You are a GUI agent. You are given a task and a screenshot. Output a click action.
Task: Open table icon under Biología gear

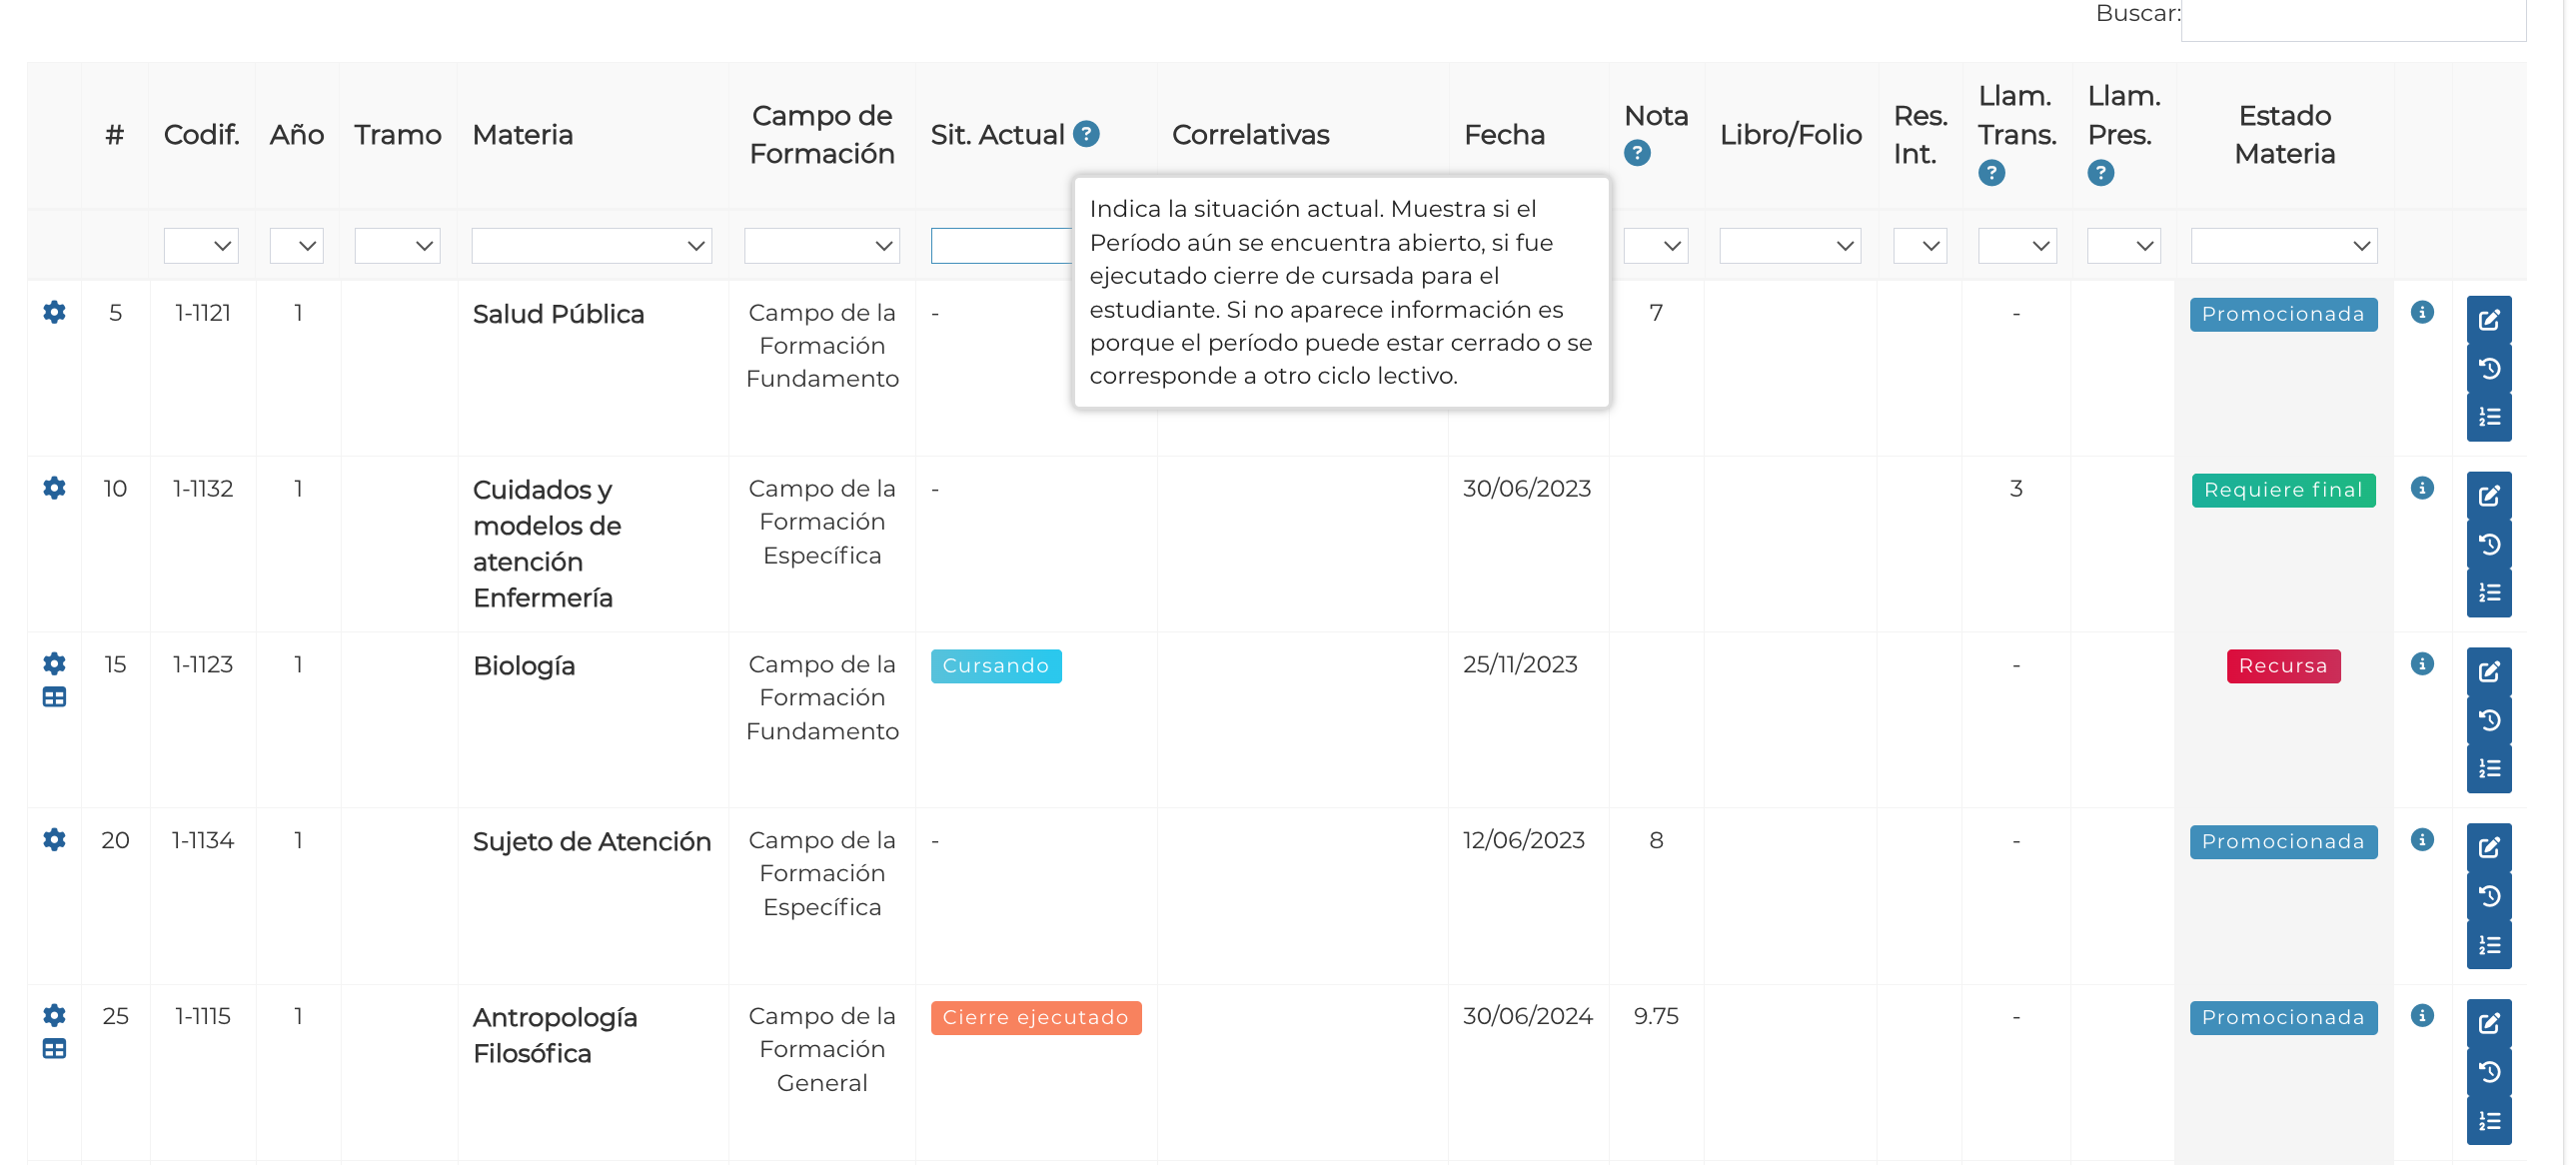pos(54,697)
